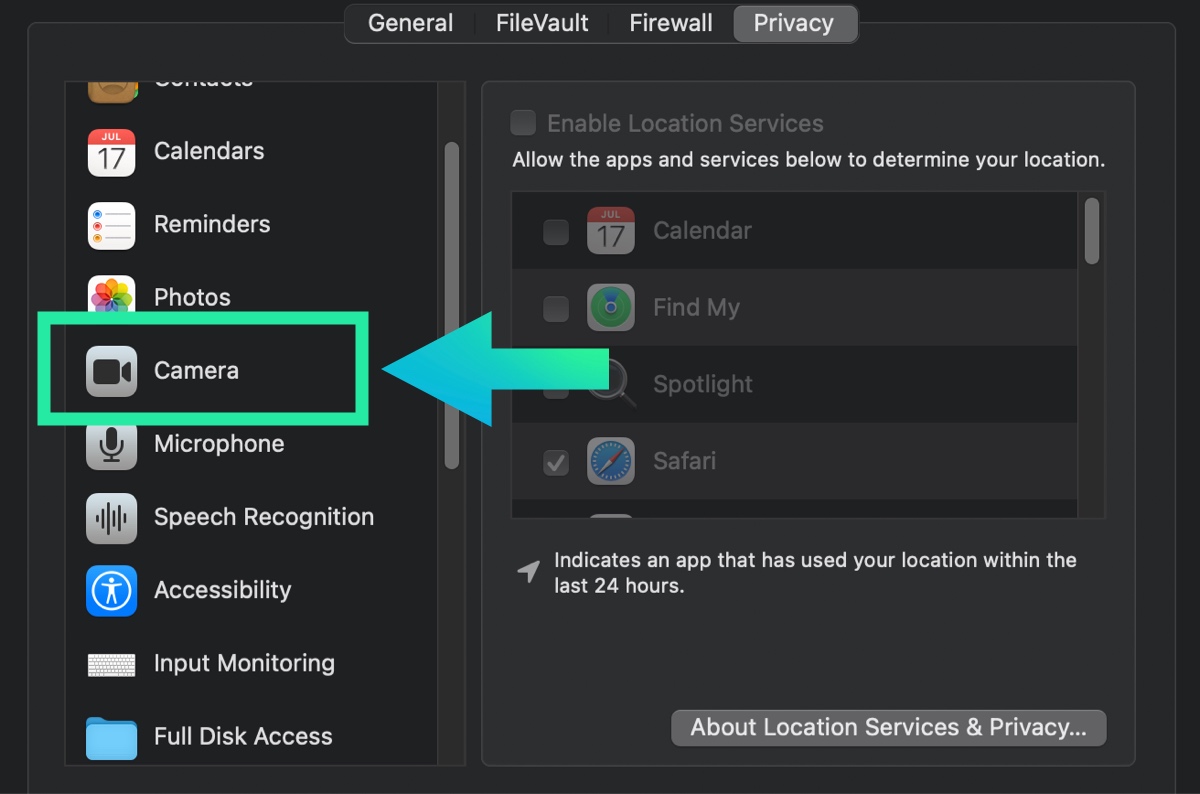Click the Find My app icon

[610, 308]
